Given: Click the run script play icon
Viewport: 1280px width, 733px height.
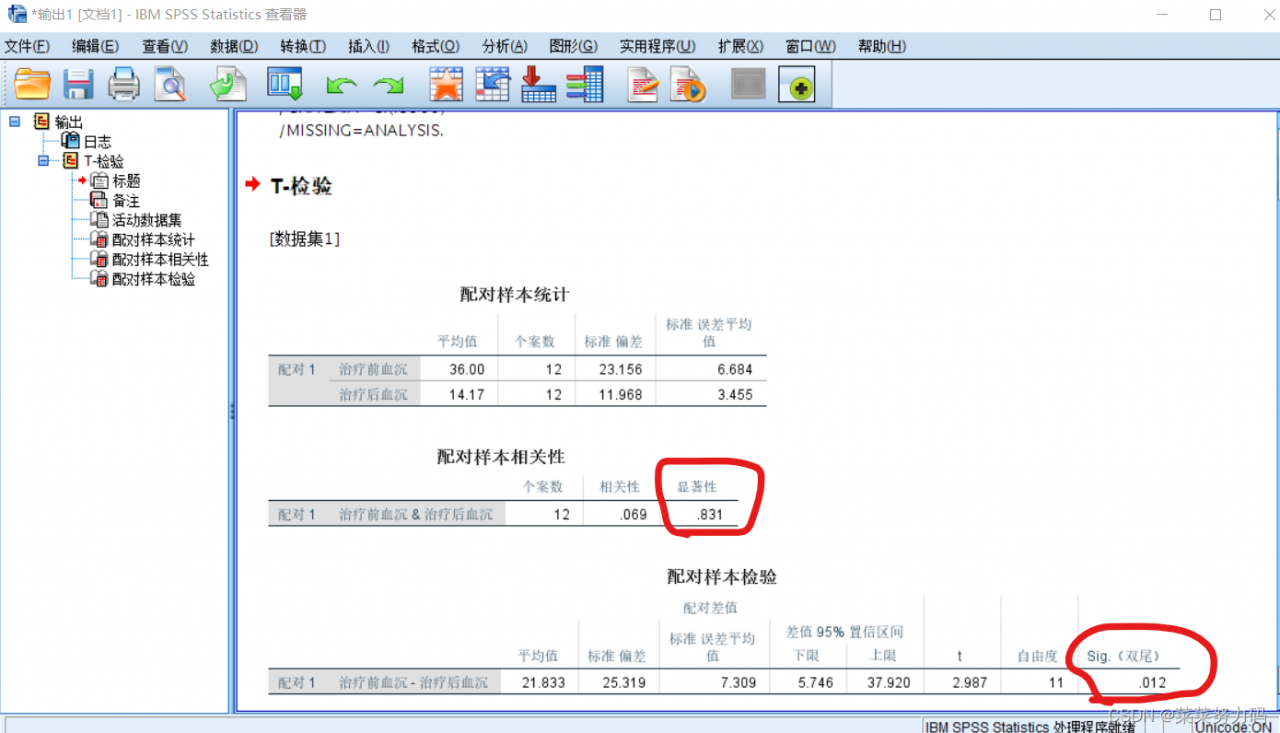Looking at the screenshot, I should (x=688, y=85).
